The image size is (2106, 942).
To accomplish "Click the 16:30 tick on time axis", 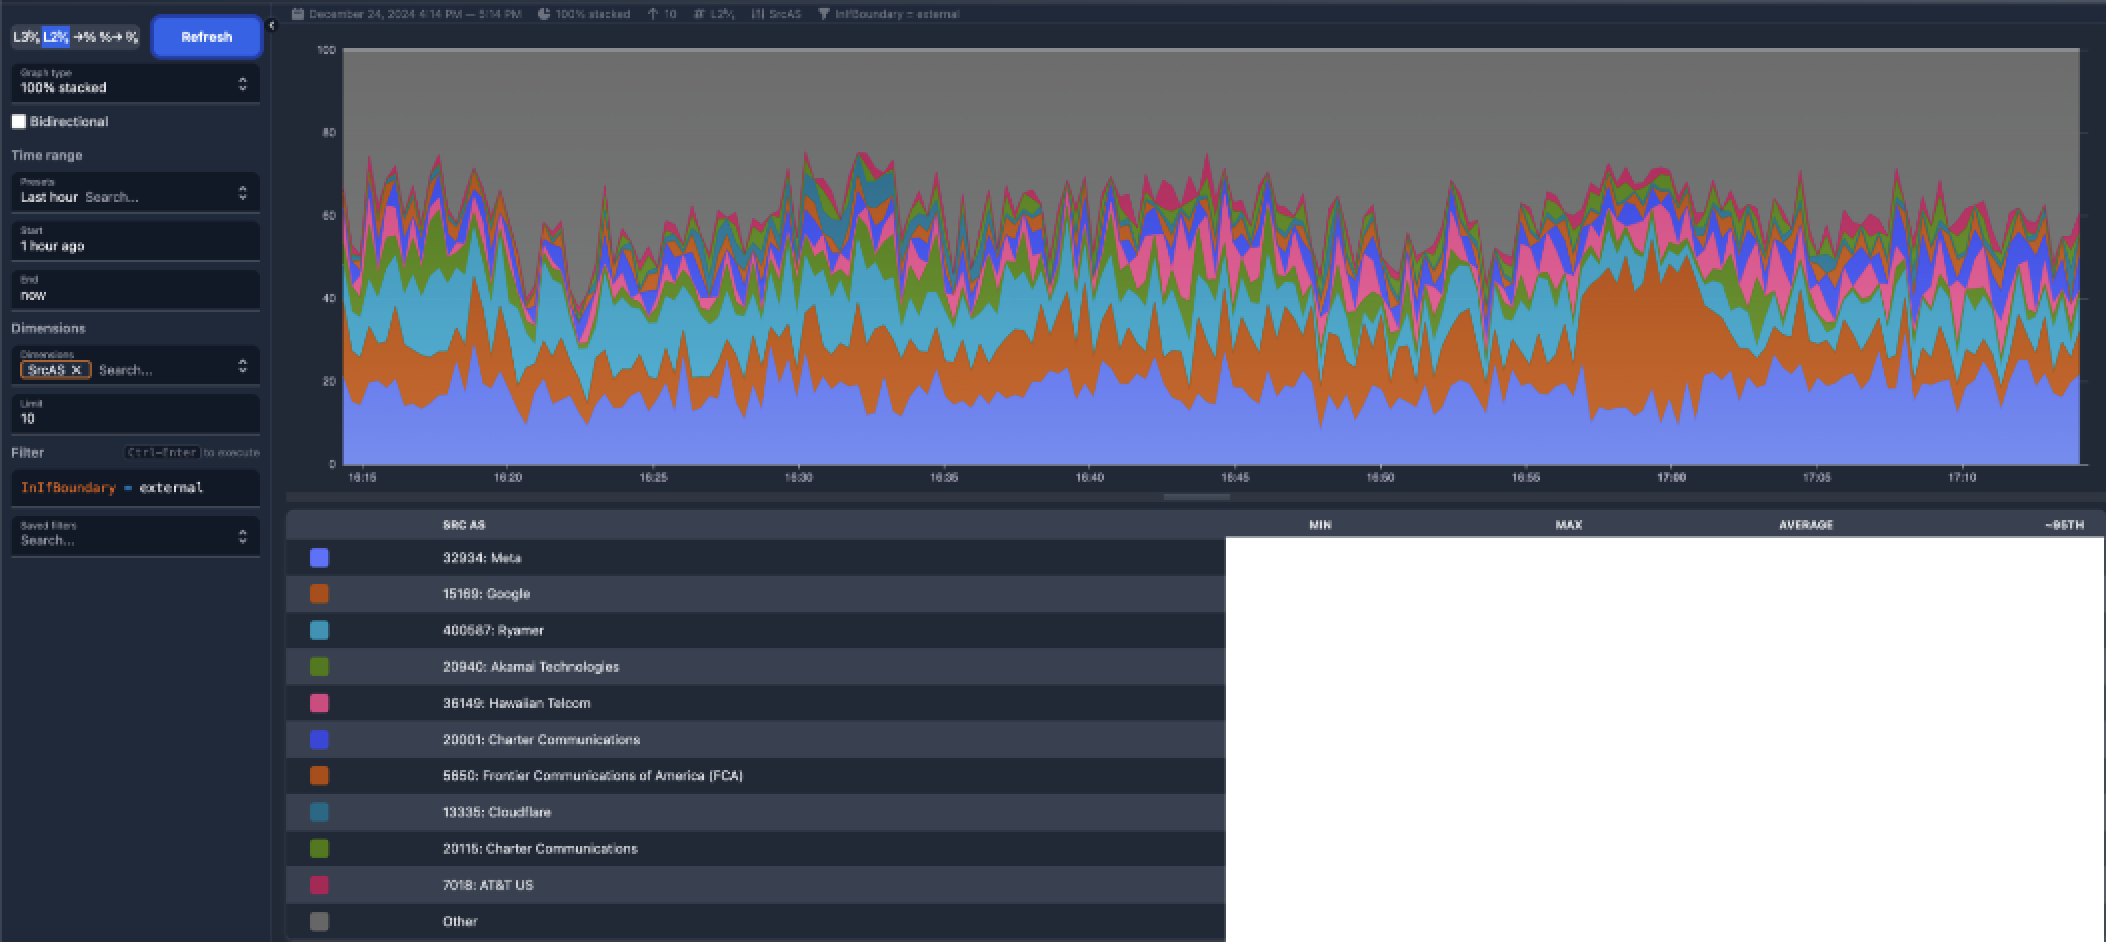I will tap(798, 478).
